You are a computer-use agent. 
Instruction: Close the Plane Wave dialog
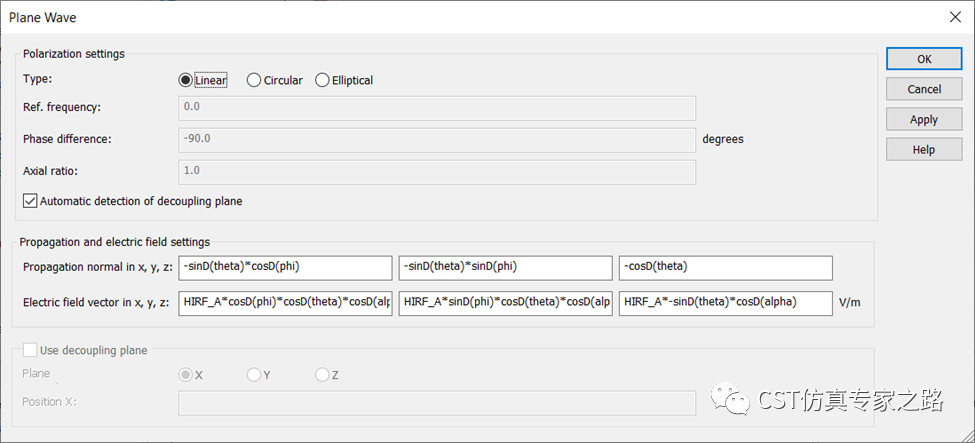point(955,17)
